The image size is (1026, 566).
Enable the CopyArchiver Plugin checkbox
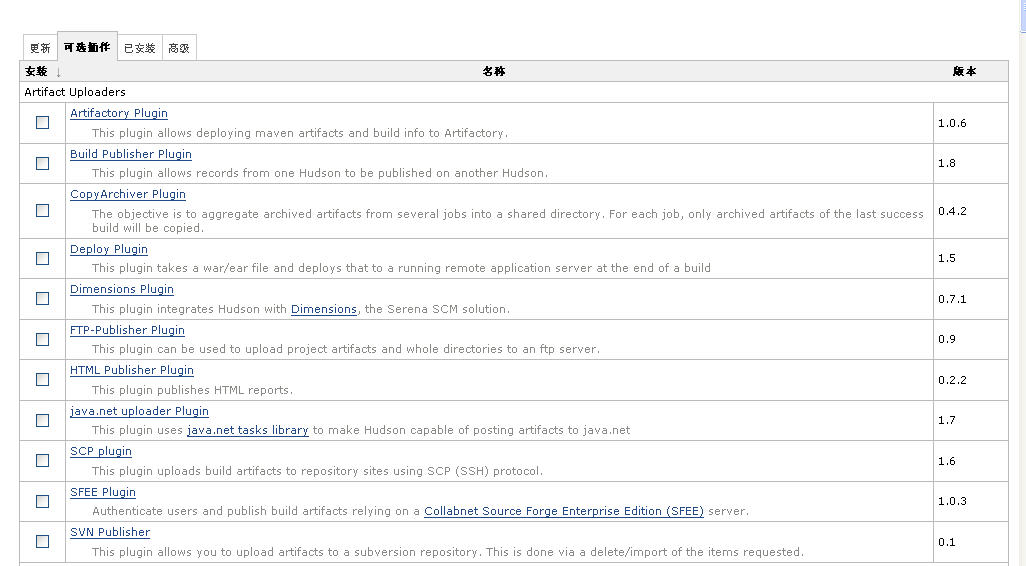tap(43, 210)
